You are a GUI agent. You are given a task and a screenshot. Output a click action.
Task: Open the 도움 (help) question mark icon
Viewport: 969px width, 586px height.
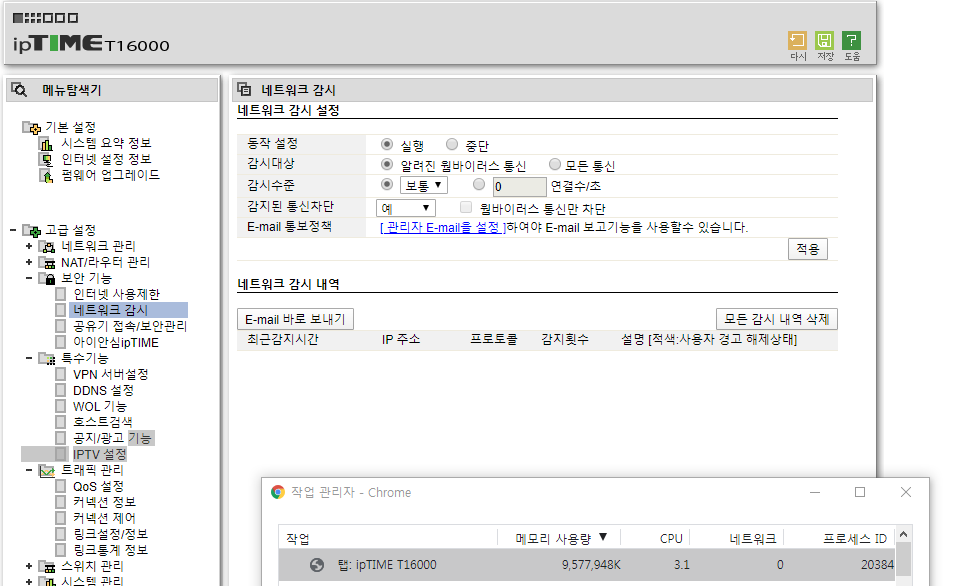[x=852, y=41]
